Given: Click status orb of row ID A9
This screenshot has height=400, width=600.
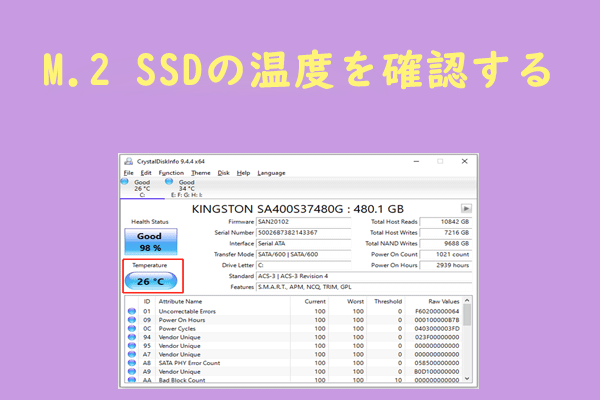Looking at the screenshot, I should pos(132,372).
